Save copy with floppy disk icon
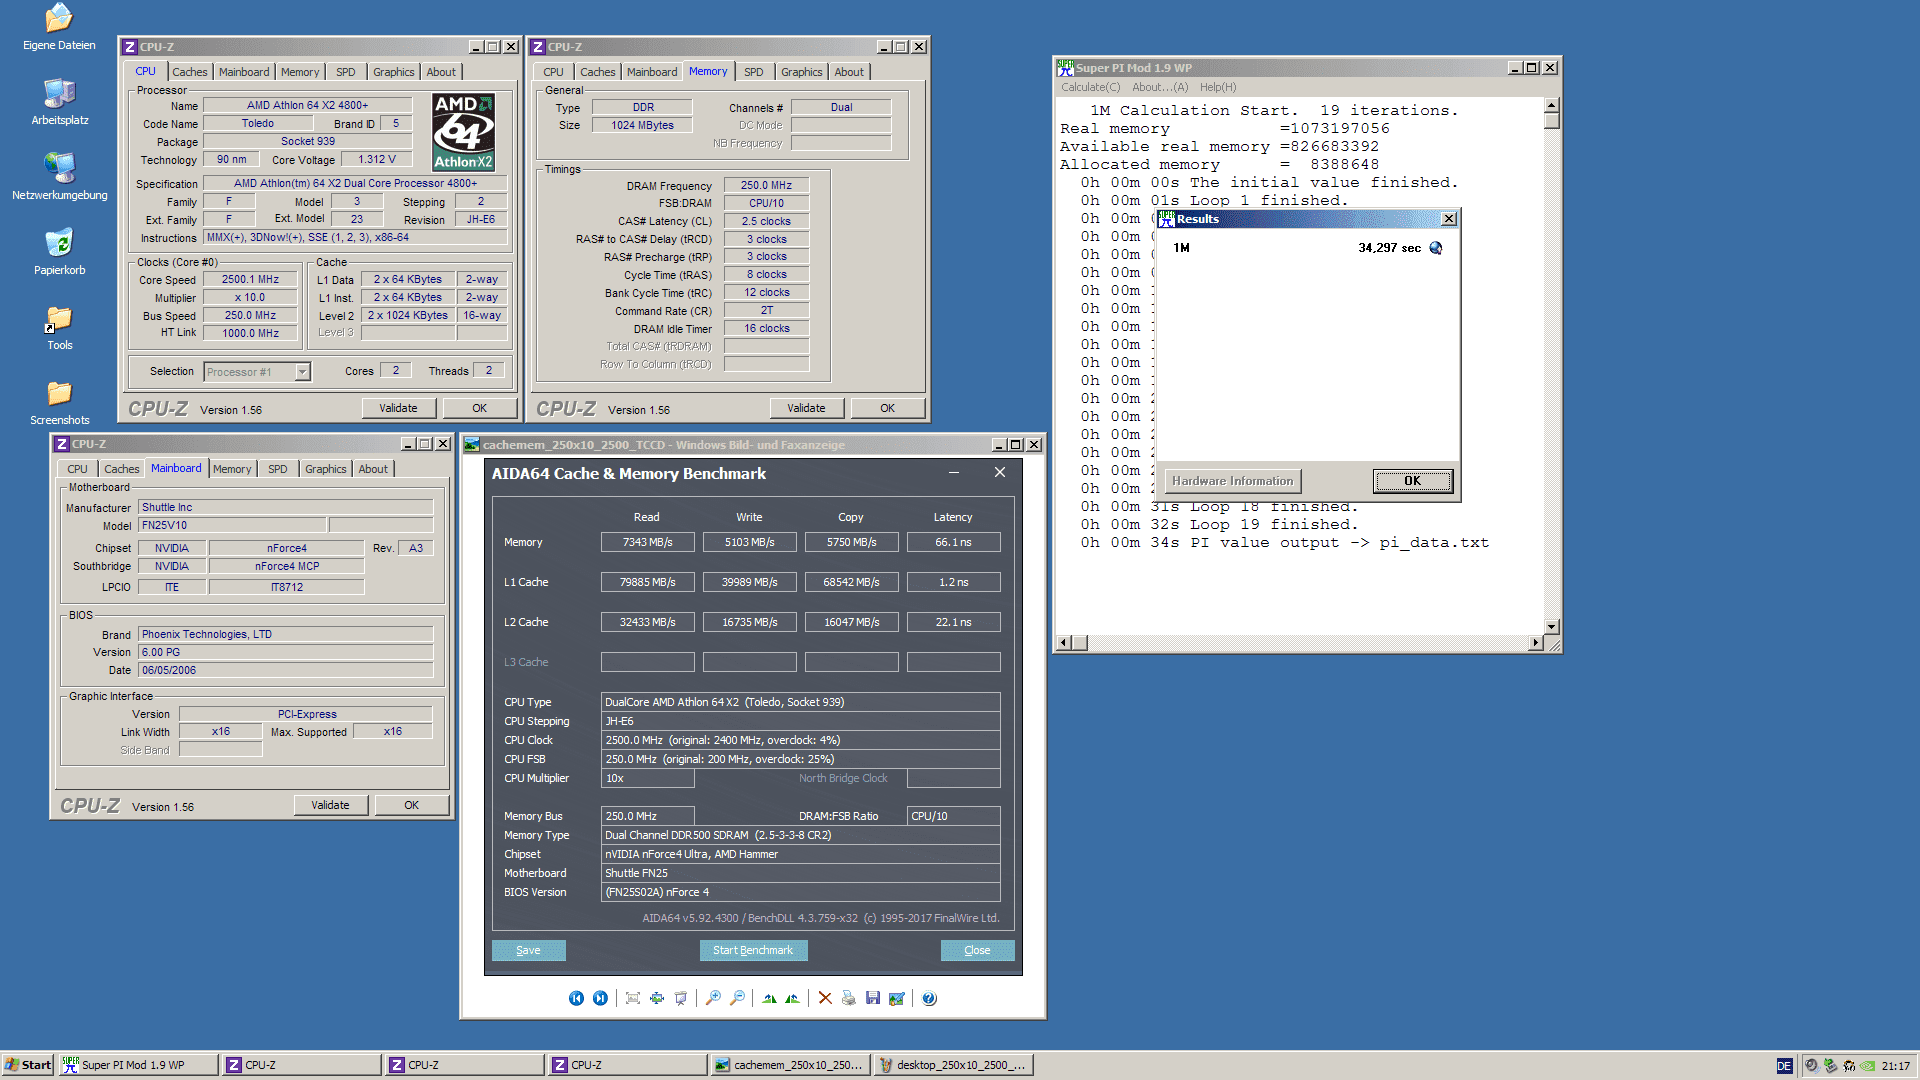This screenshot has height=1080, width=1920. [873, 998]
